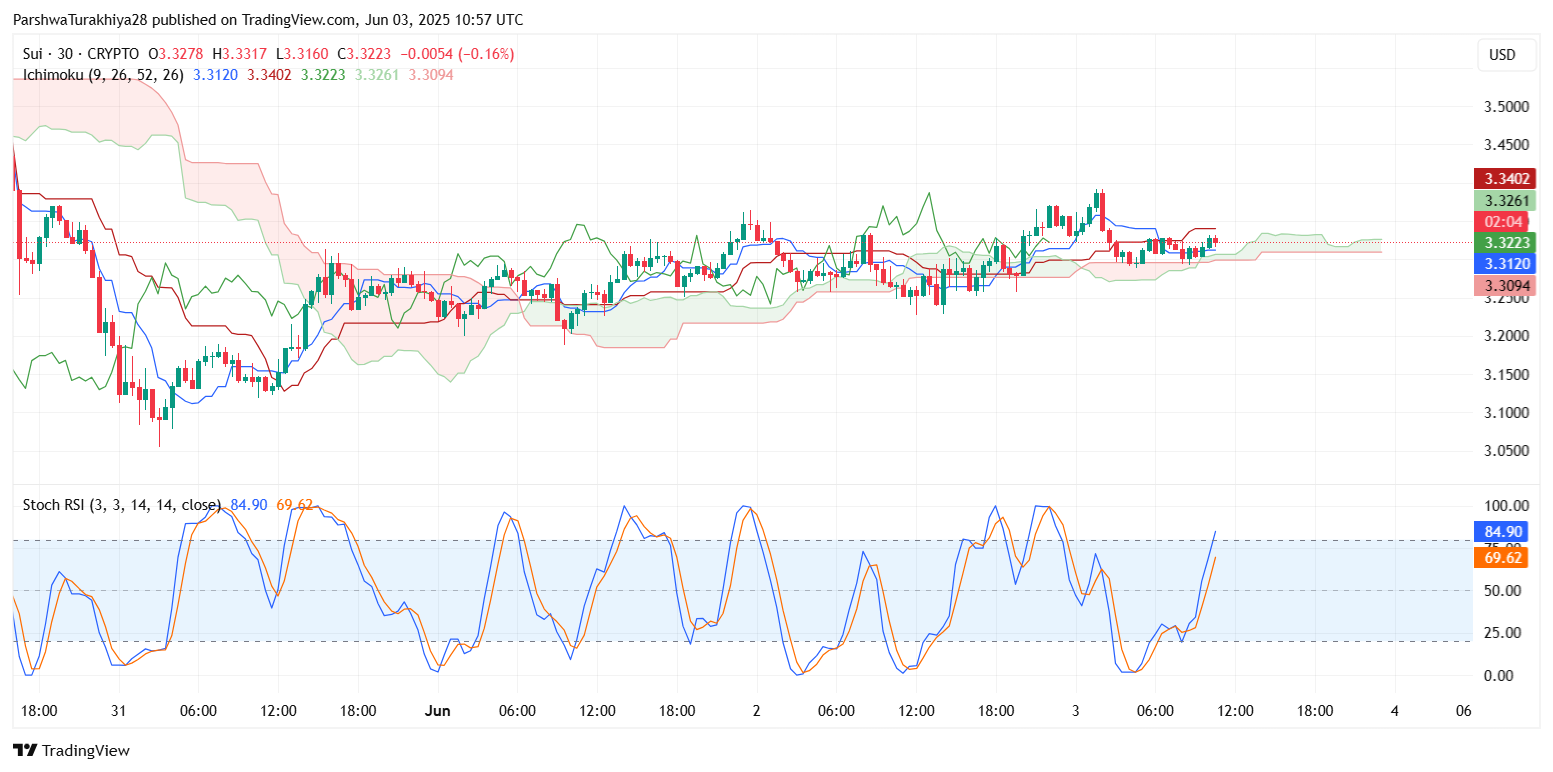Select the Sui 30 CRYPTO symbol title
The image size is (1553, 772).
(82, 54)
